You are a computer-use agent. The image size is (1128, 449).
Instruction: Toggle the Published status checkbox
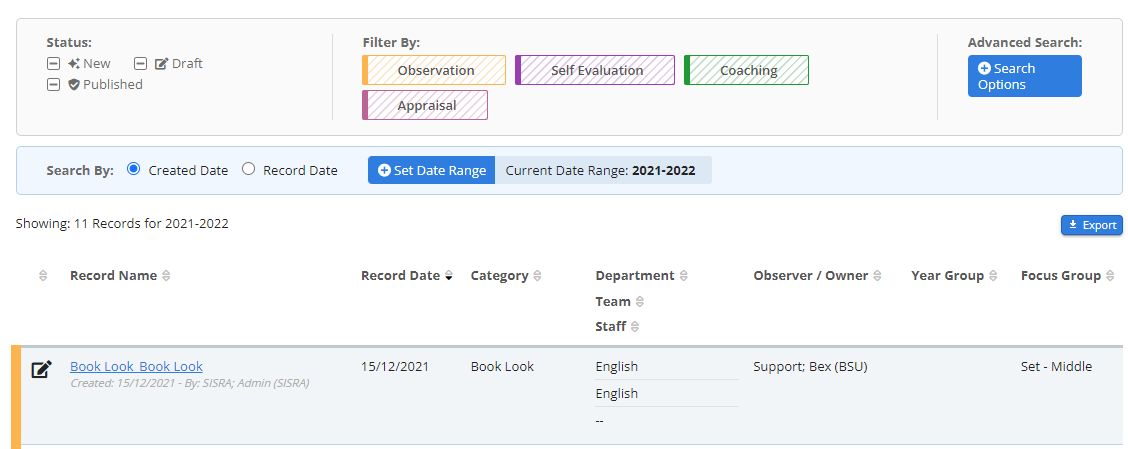[54, 85]
